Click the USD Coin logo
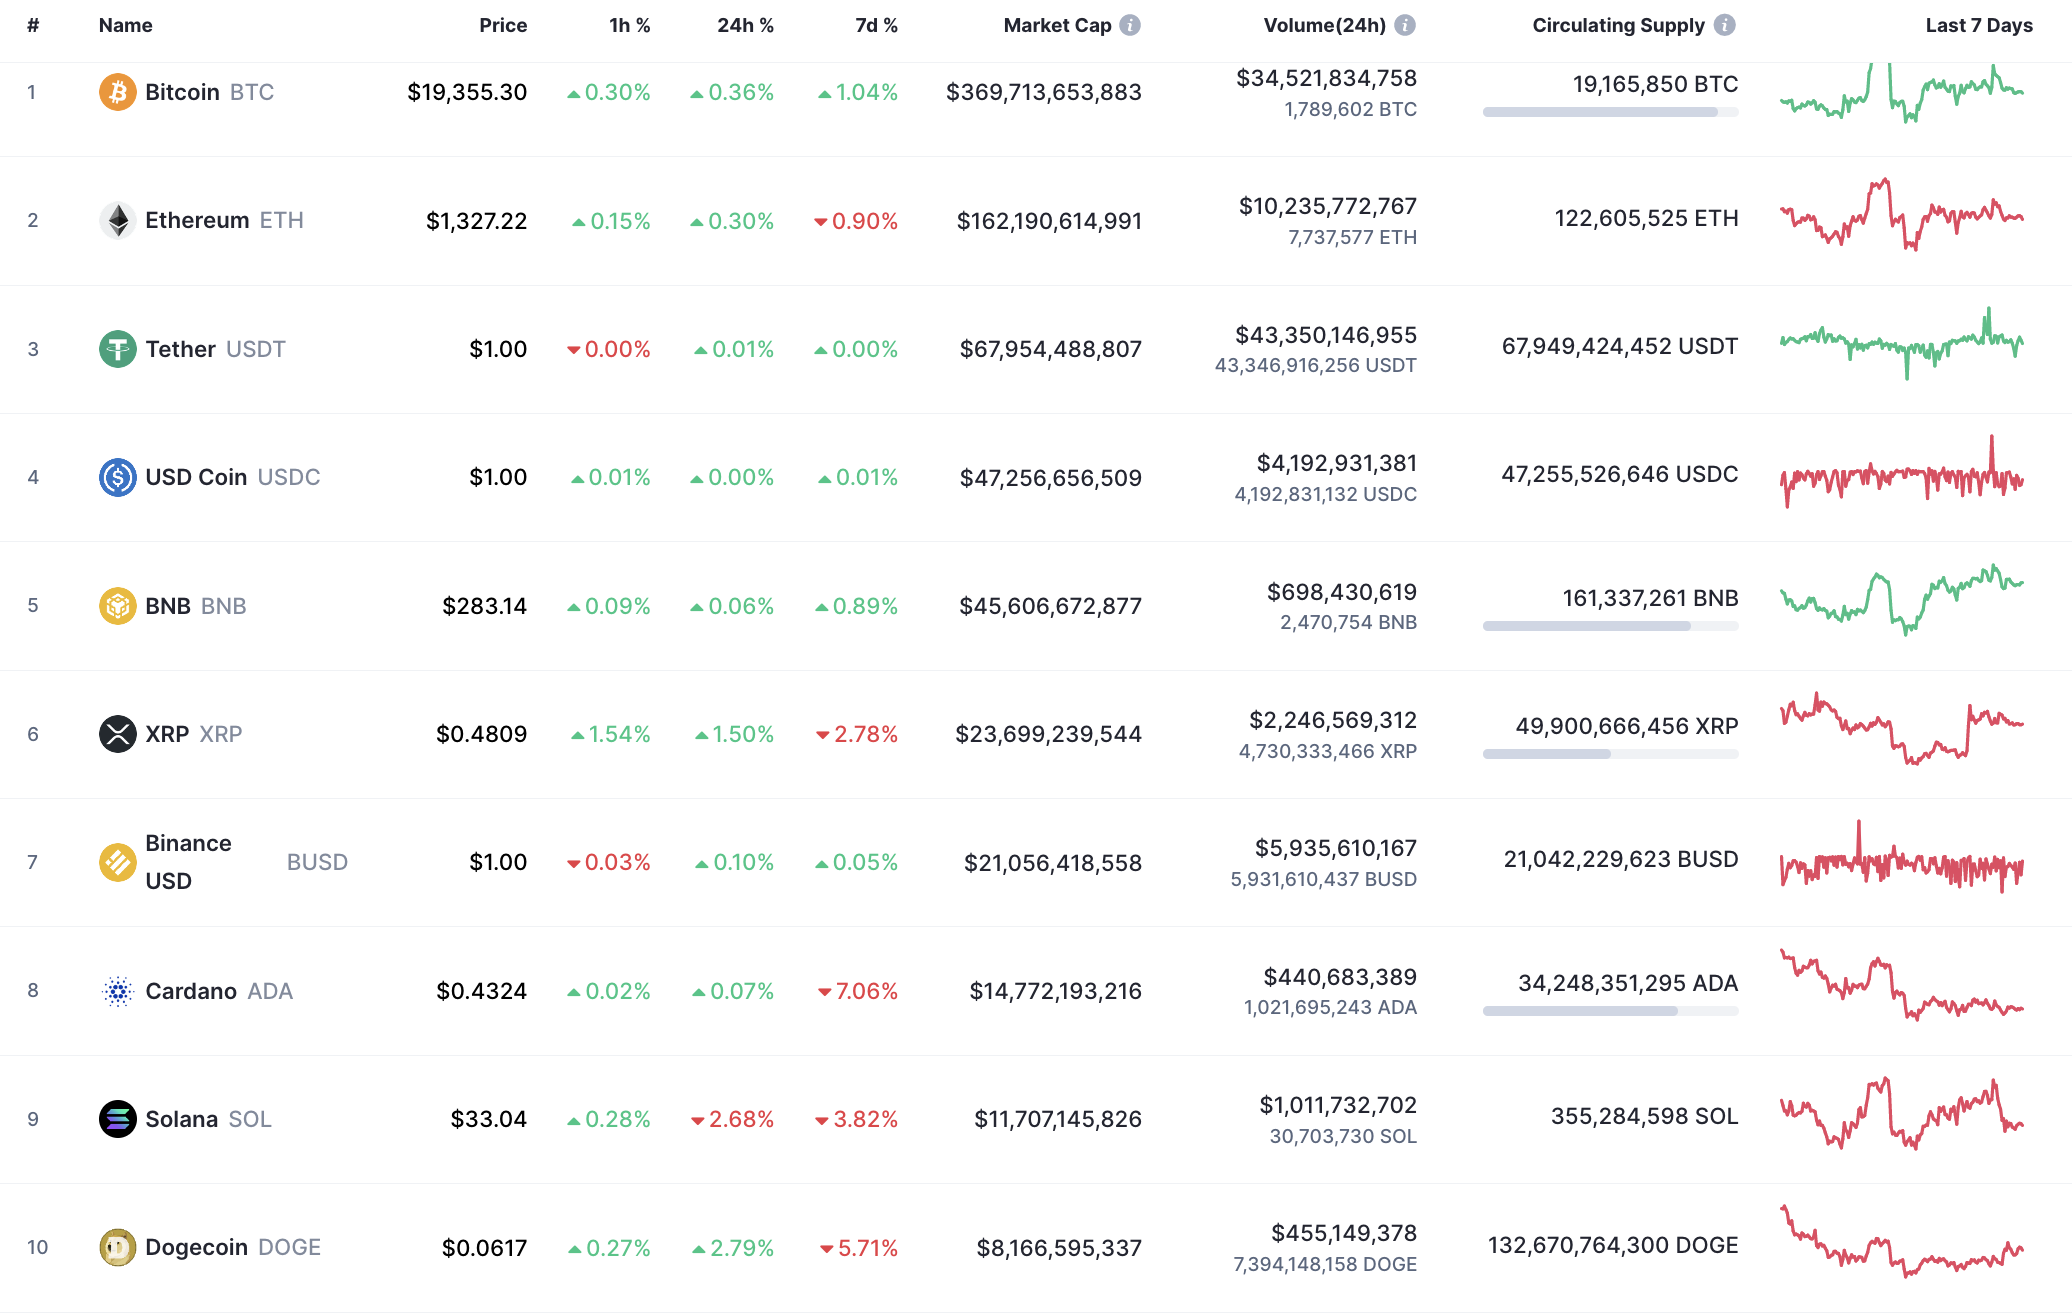This screenshot has width=2072, height=1314. point(117,477)
